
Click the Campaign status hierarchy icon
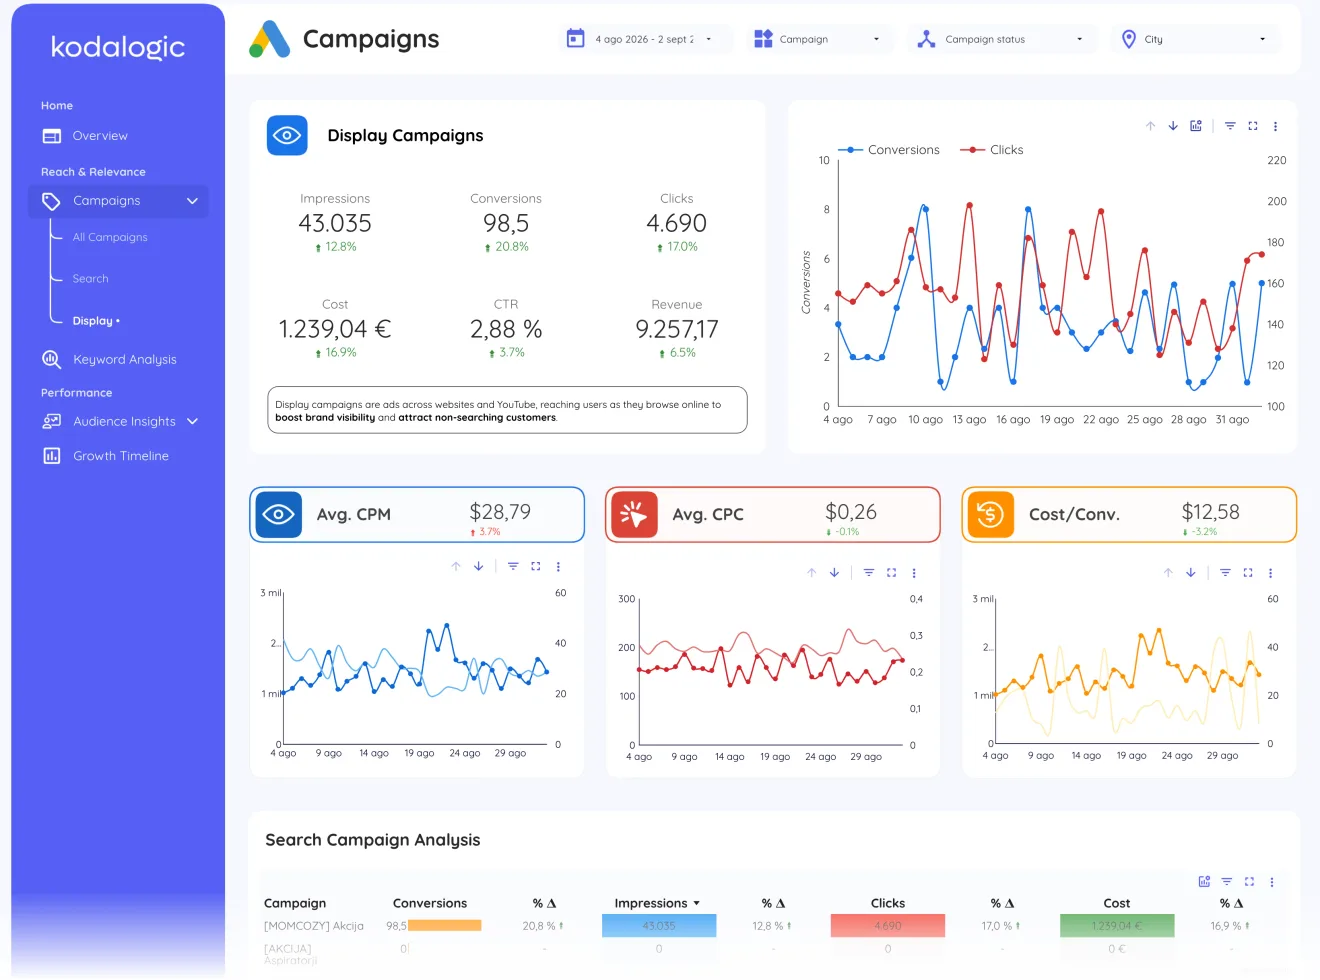pyautogui.click(x=926, y=39)
